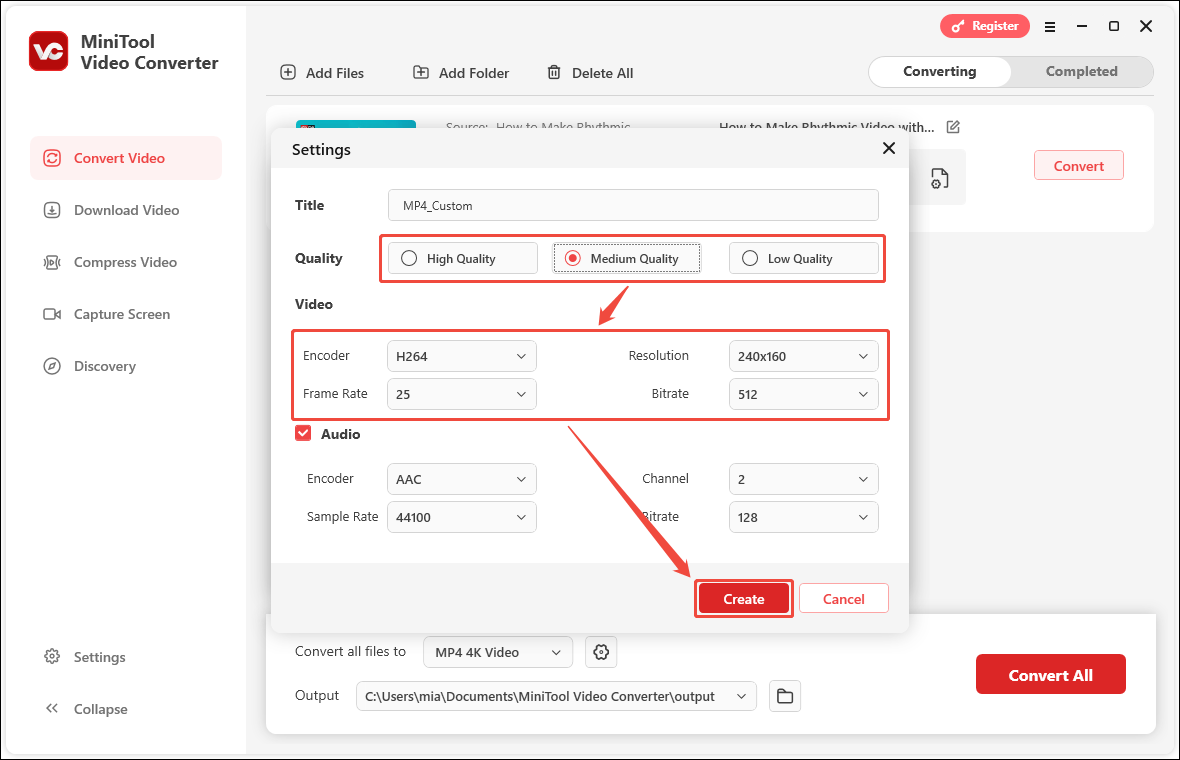Browse output location with the folder icon
Viewport: 1180px width, 760px height.
tap(785, 696)
